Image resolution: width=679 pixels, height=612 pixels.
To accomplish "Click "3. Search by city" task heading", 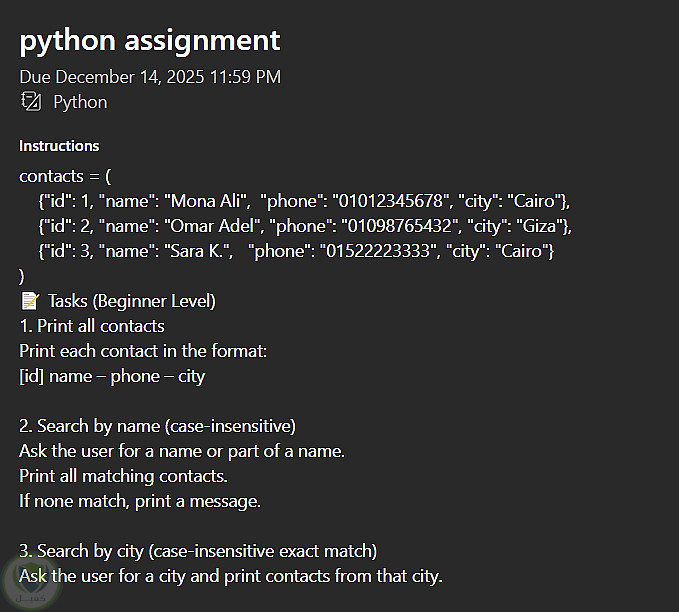I will (x=198, y=551).
